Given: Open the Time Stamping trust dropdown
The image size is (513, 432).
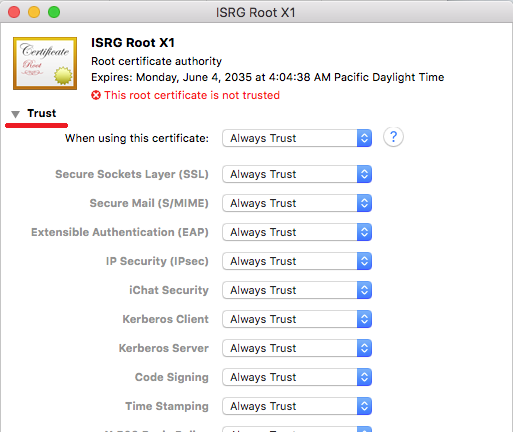Looking at the screenshot, I should pos(297,406).
